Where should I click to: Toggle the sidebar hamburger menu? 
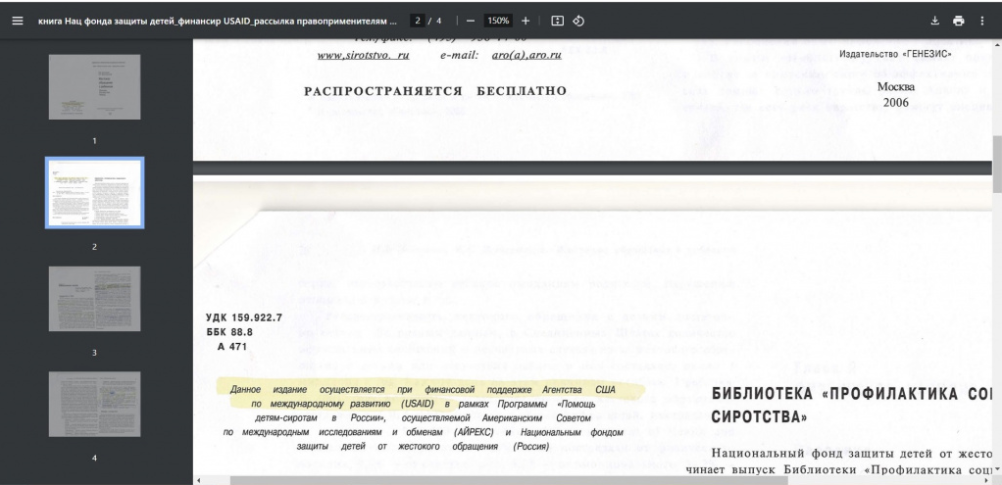(17, 20)
